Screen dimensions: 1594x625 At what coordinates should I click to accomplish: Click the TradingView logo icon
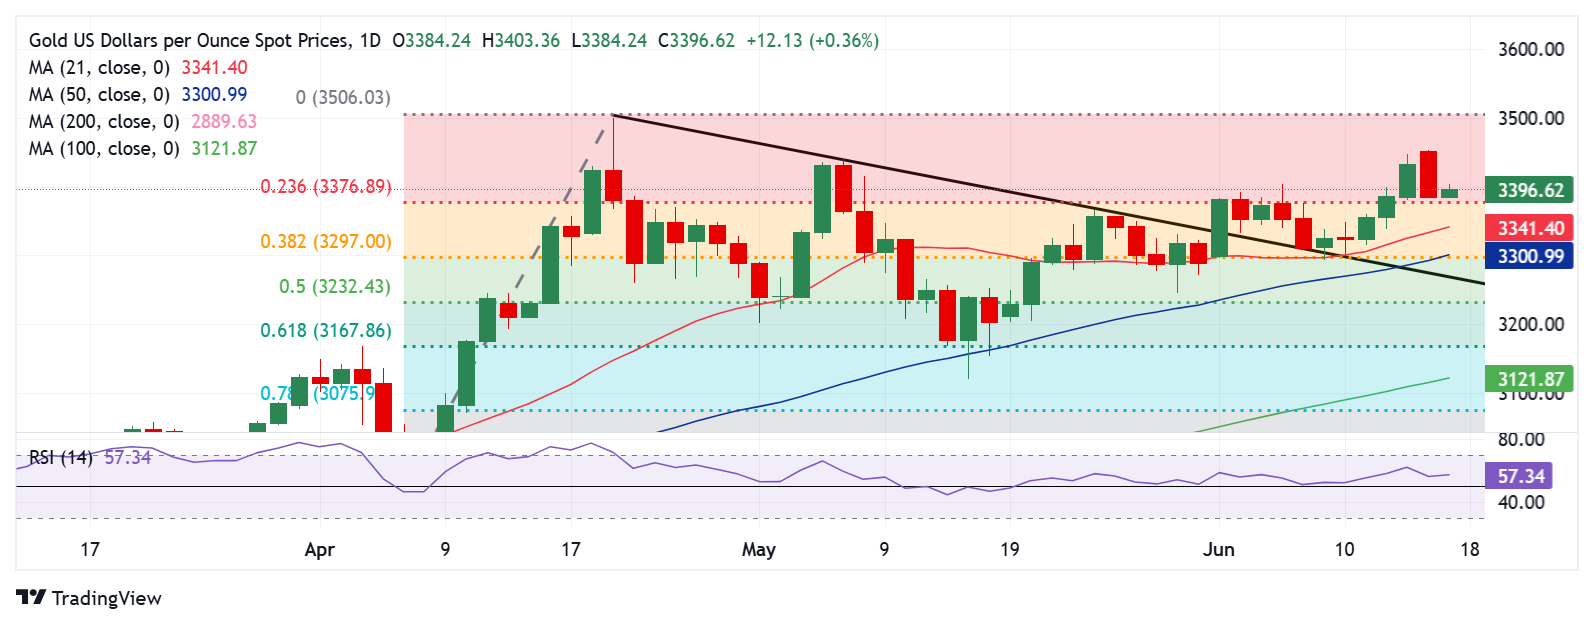tap(31, 597)
